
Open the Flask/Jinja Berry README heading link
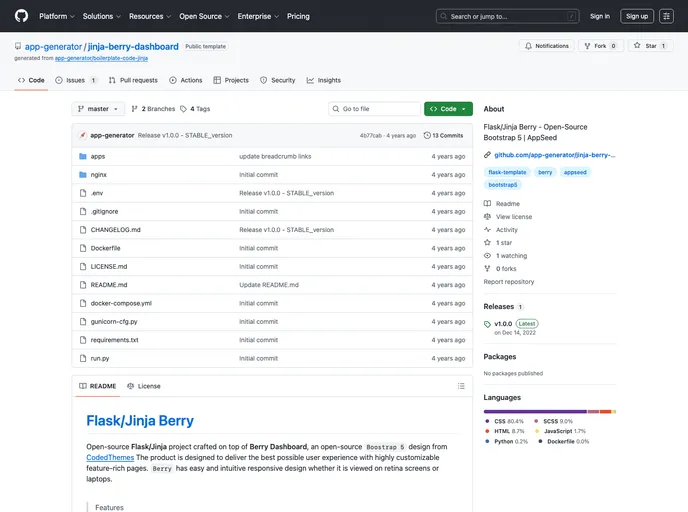click(140, 421)
